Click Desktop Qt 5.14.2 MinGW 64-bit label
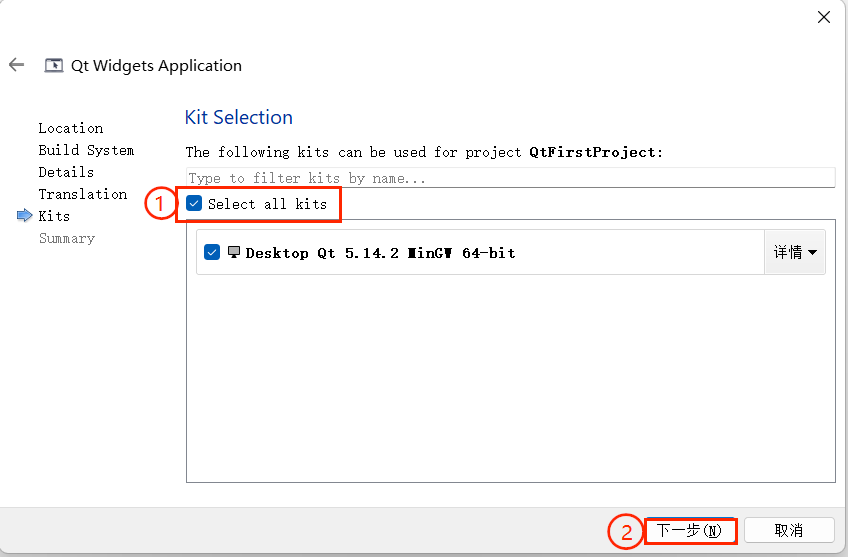 tap(380, 253)
